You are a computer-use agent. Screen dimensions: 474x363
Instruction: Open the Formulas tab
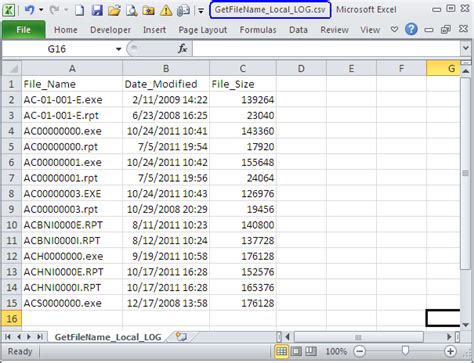coord(258,30)
